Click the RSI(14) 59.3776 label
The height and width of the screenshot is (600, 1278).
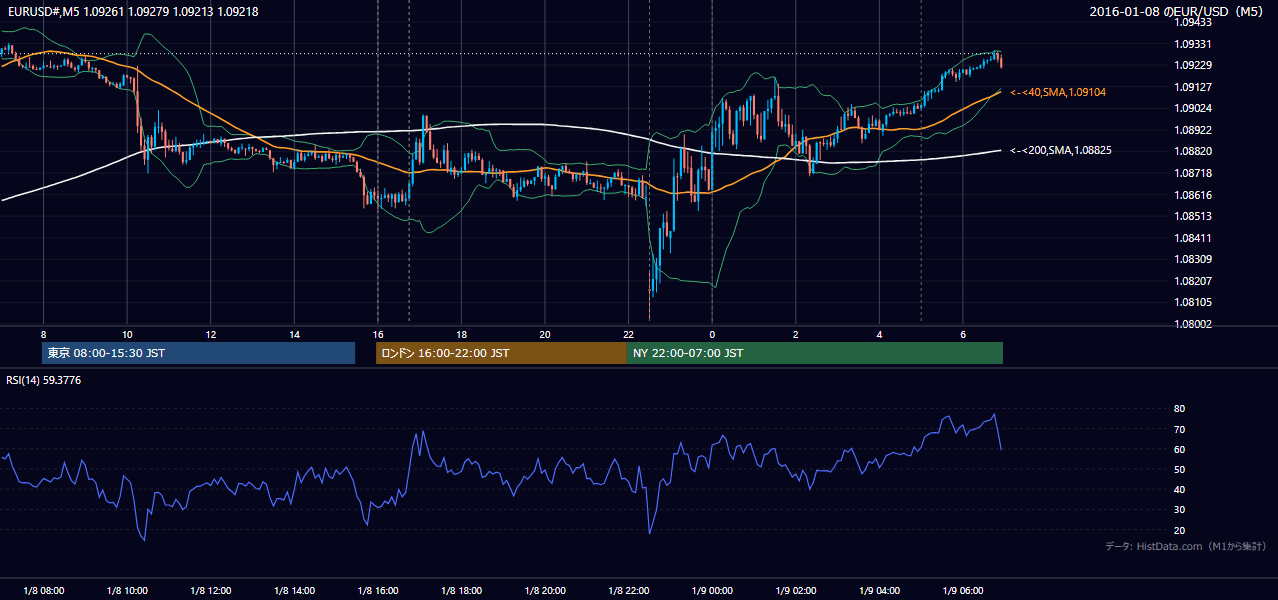44,380
